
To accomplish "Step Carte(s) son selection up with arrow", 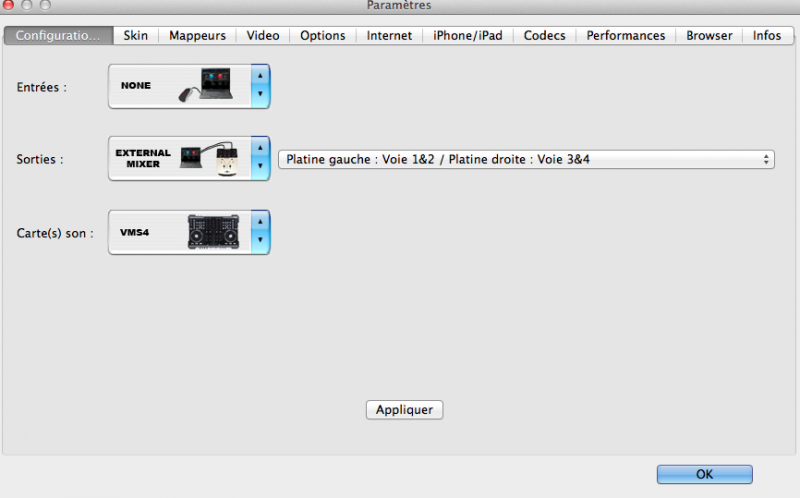I will (x=260, y=221).
